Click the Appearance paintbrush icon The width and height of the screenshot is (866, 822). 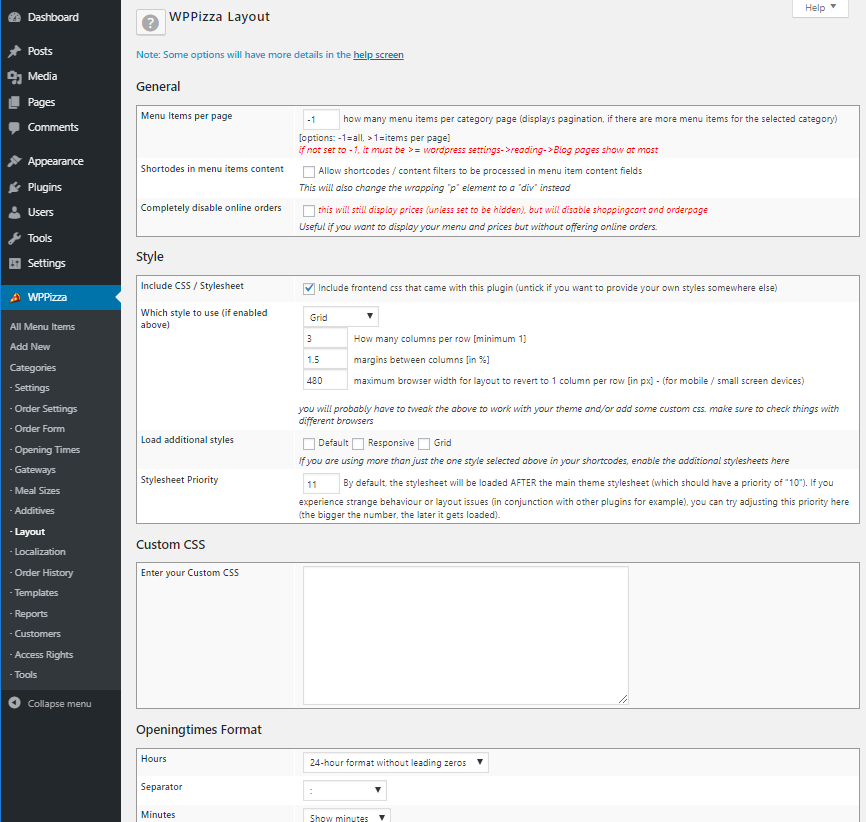coord(14,161)
